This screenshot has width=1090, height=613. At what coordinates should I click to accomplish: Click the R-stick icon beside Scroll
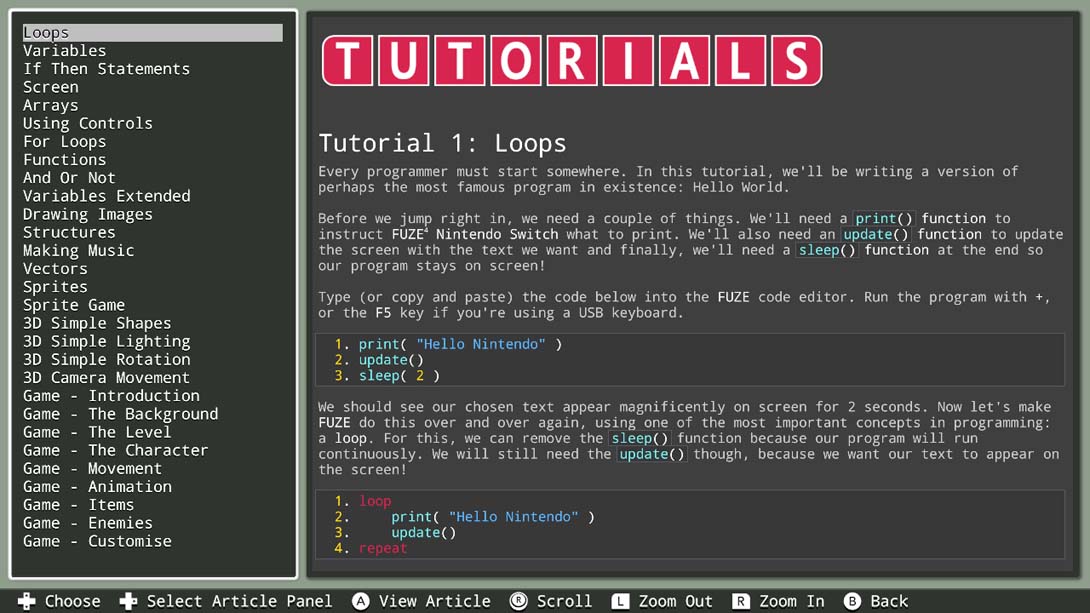click(519, 601)
